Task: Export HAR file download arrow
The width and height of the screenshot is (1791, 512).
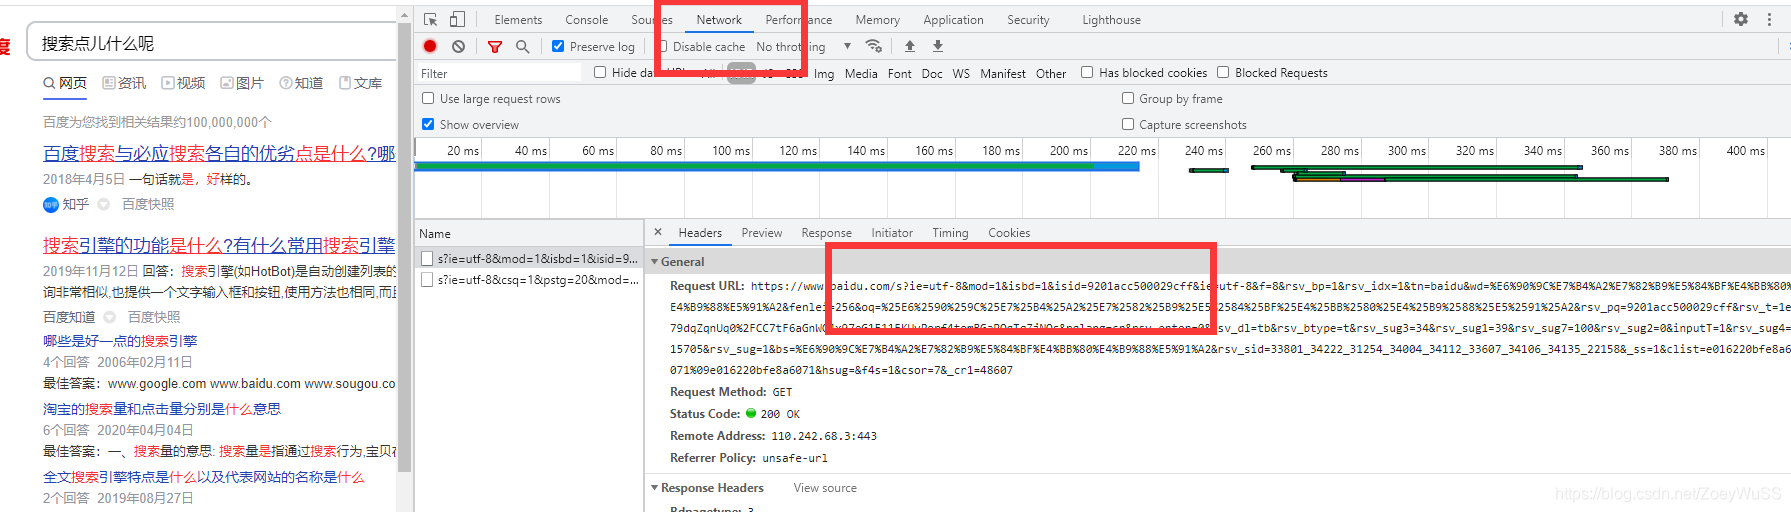Action: pyautogui.click(x=938, y=46)
